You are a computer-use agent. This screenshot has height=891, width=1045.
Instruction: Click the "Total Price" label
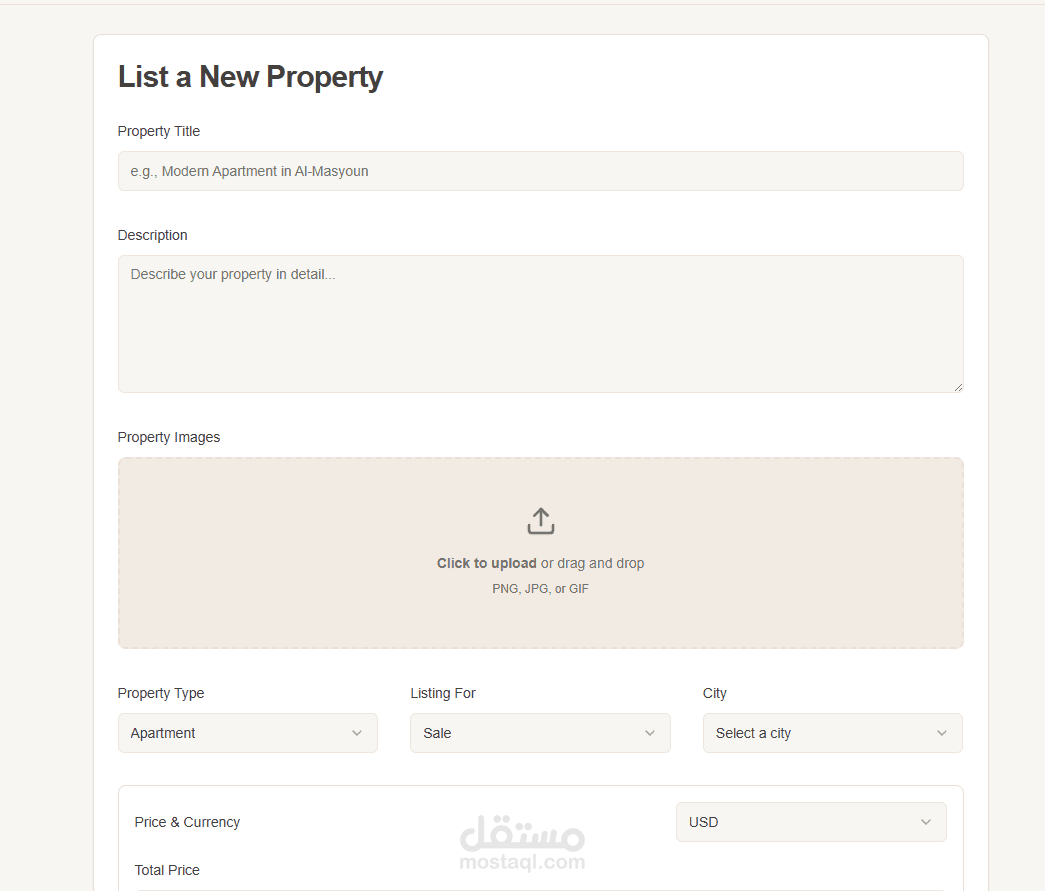coord(167,870)
